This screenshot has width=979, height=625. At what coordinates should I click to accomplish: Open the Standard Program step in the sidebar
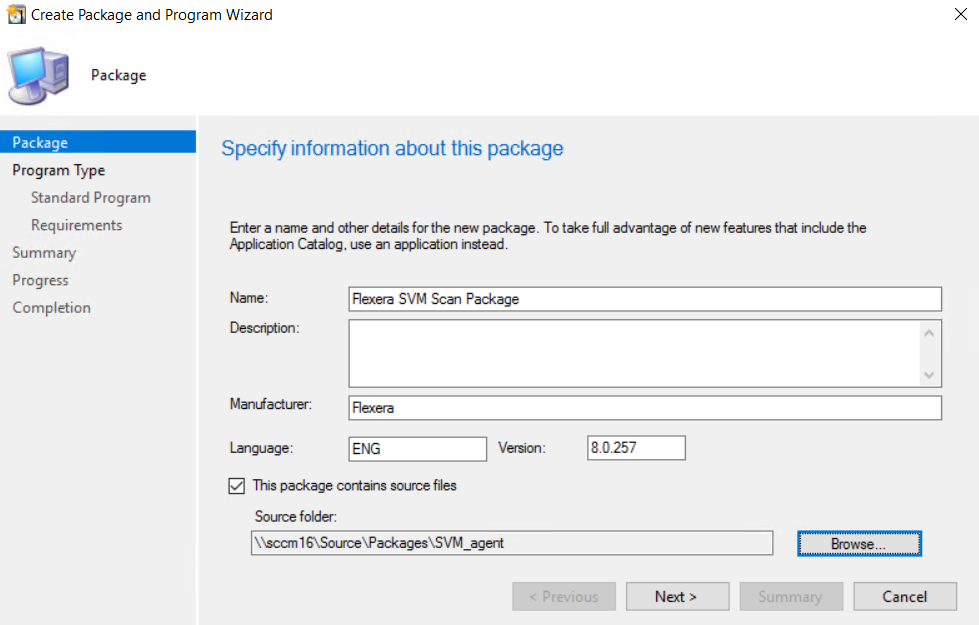90,198
